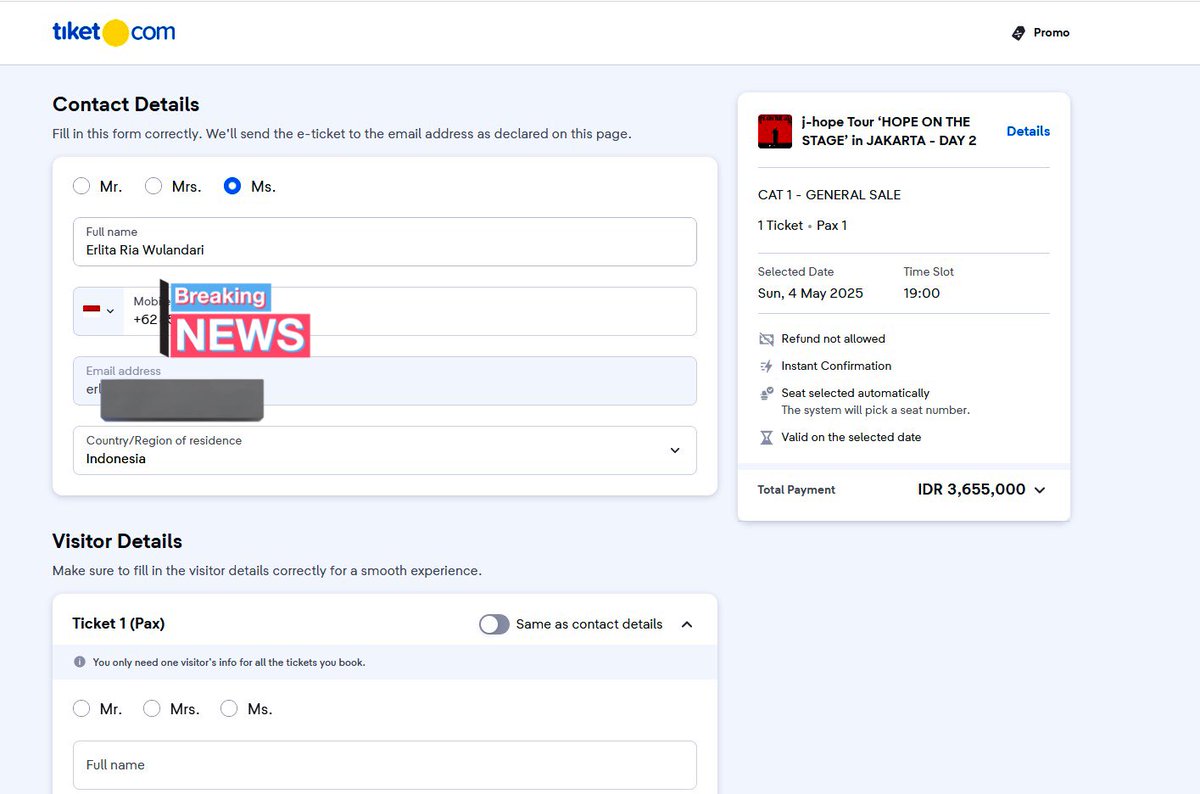Click the 'Visitor Details' heading
This screenshot has width=1200, height=794.
coord(117,541)
